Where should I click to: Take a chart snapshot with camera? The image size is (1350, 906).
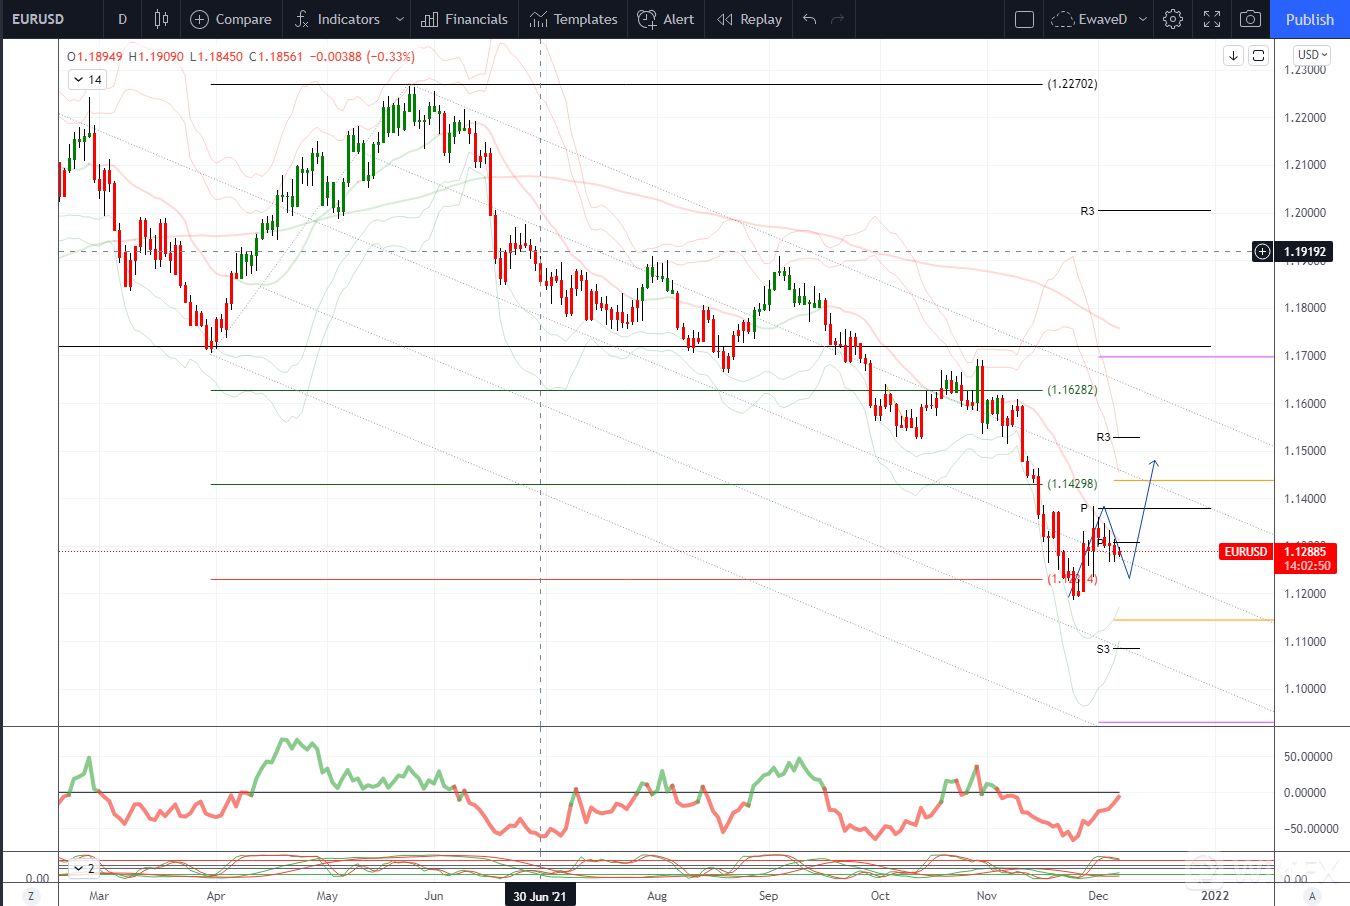[1250, 19]
